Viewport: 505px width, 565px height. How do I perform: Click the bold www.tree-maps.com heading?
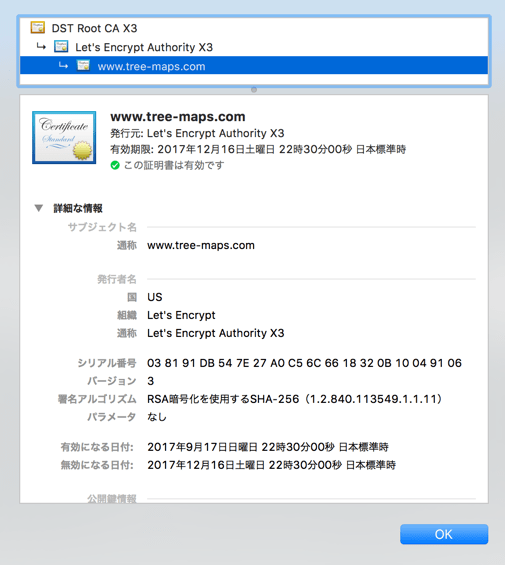pyautogui.click(x=178, y=117)
